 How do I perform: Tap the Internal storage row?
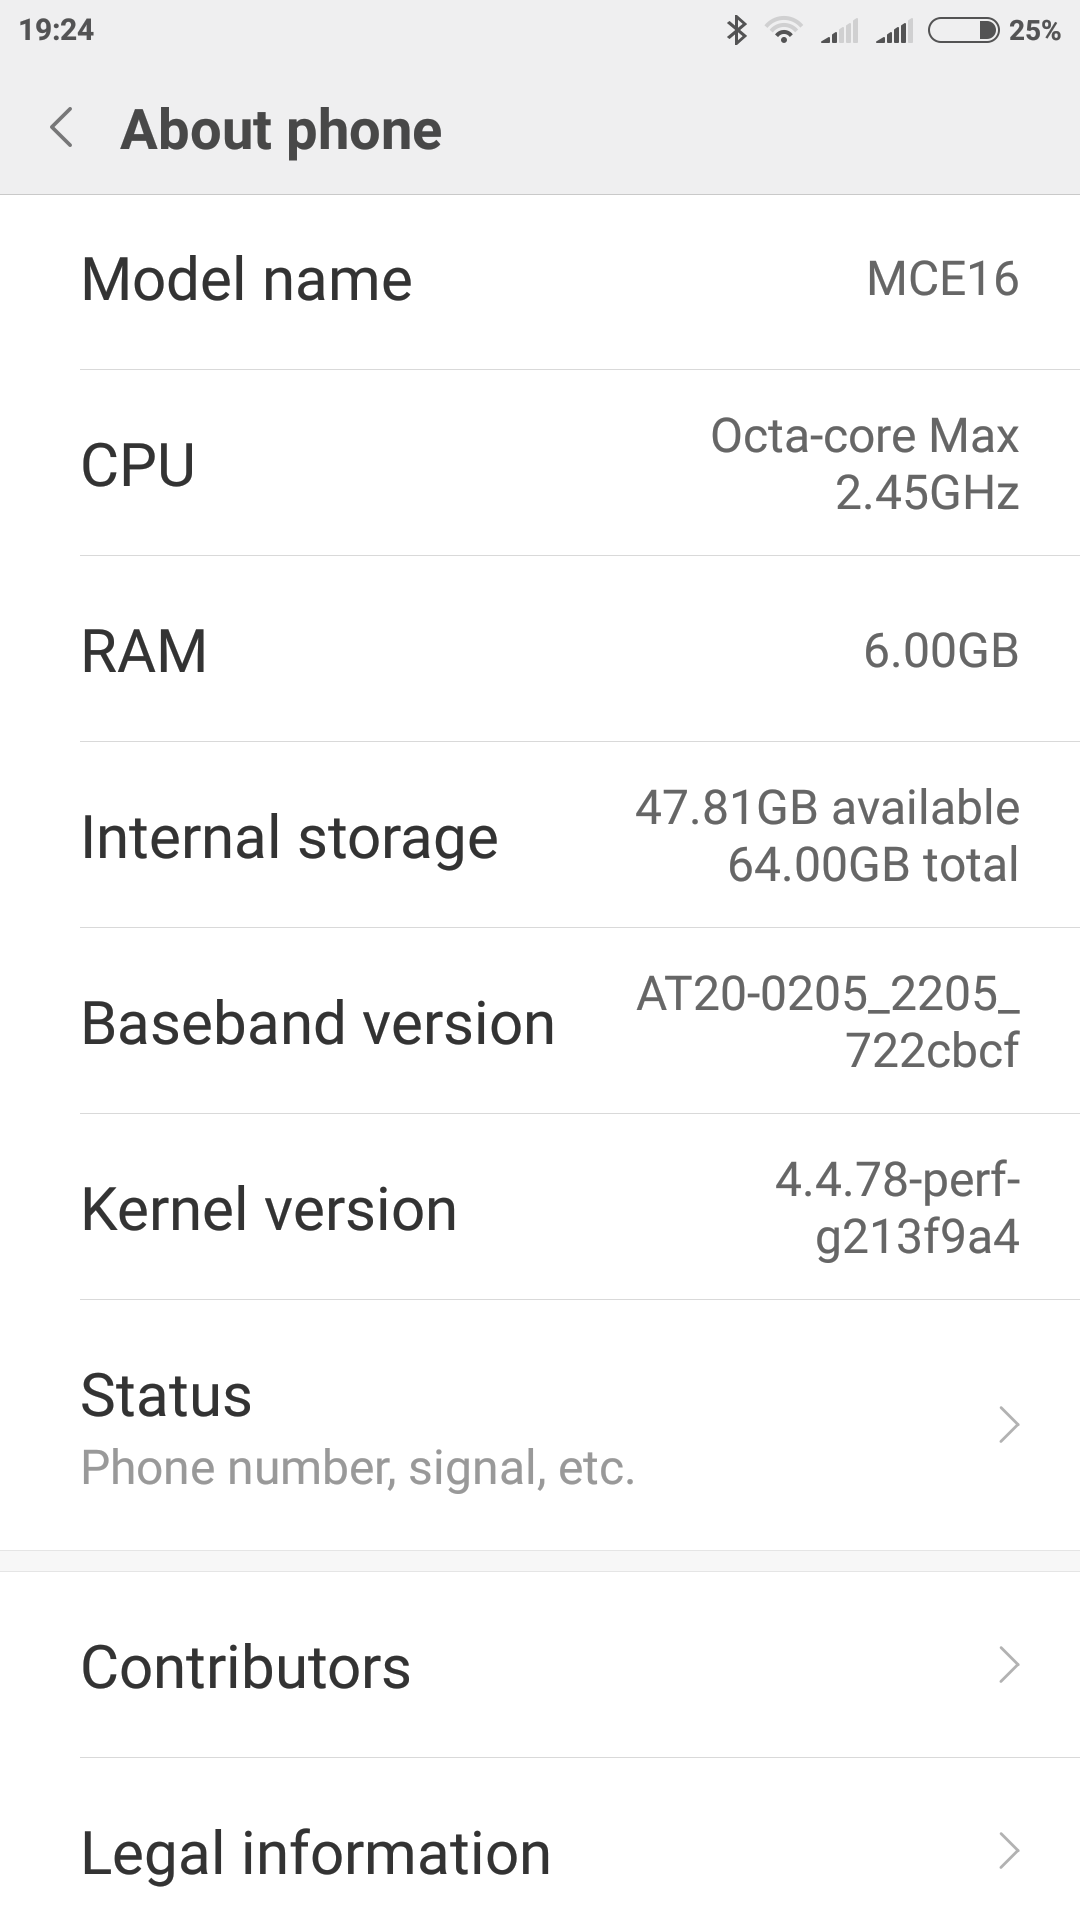click(540, 837)
